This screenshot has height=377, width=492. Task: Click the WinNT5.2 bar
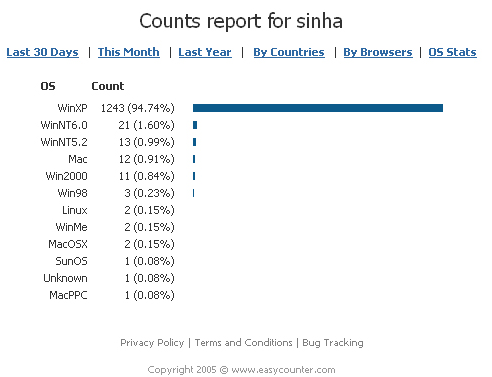click(x=194, y=142)
